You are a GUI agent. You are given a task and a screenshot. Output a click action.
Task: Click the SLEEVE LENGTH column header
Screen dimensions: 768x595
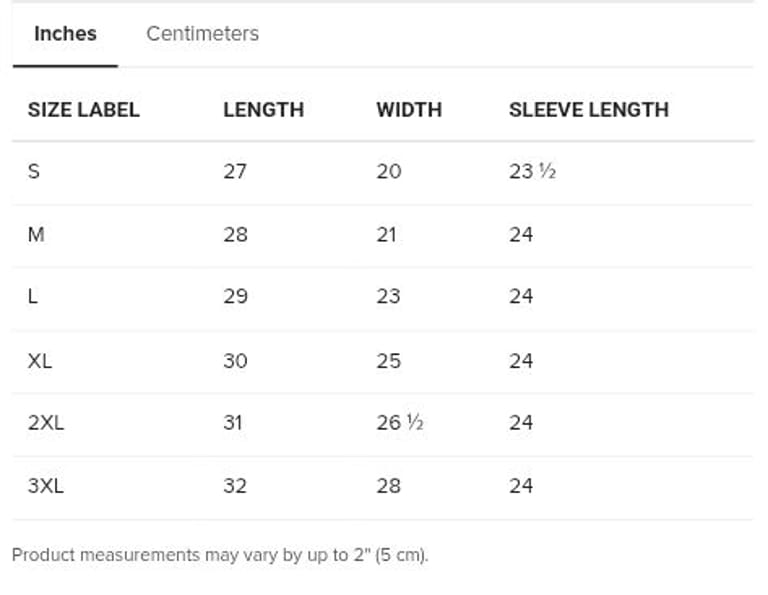(588, 110)
